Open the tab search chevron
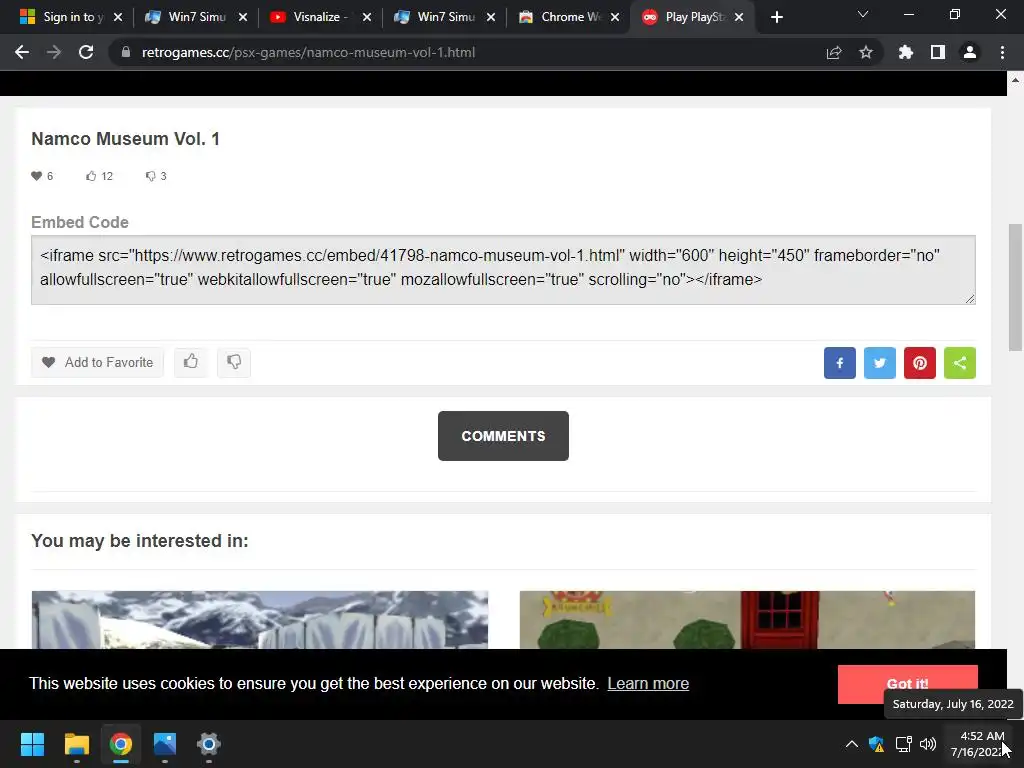Screen dimensions: 1024x768 (x=863, y=14)
